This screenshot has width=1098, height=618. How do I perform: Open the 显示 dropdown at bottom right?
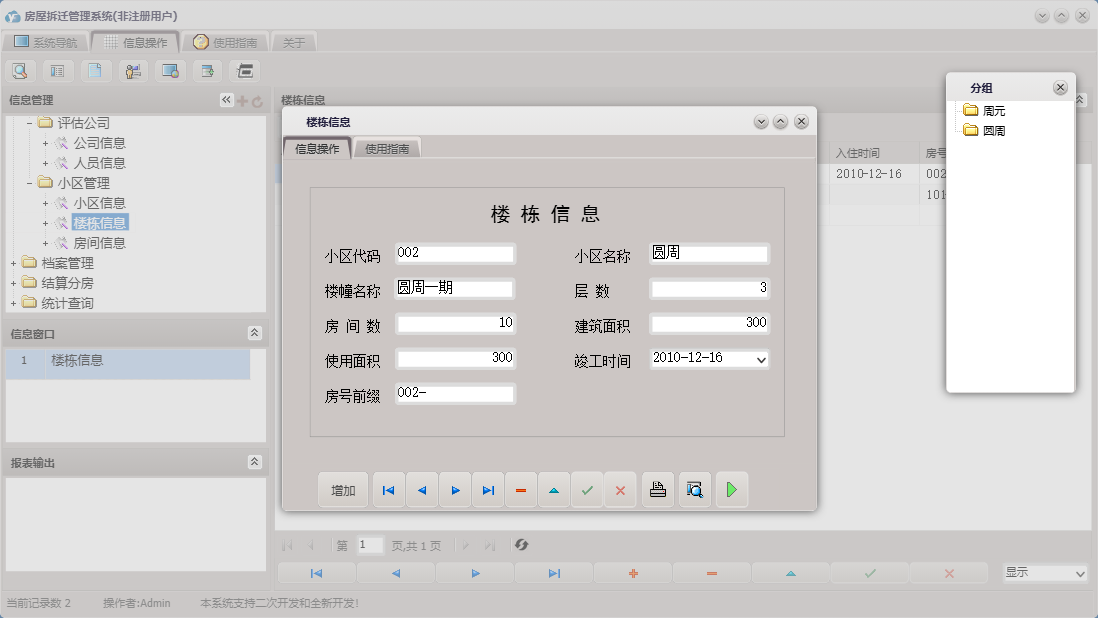pos(1045,573)
